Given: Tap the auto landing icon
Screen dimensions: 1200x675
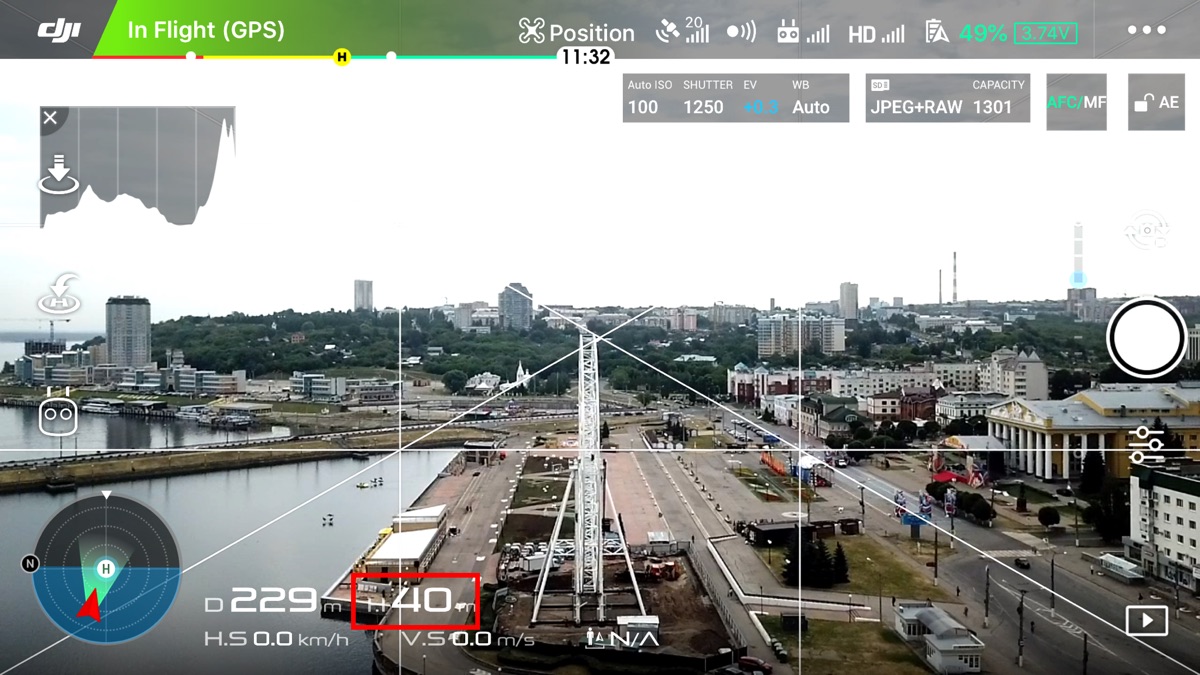Looking at the screenshot, I should pyautogui.click(x=59, y=174).
